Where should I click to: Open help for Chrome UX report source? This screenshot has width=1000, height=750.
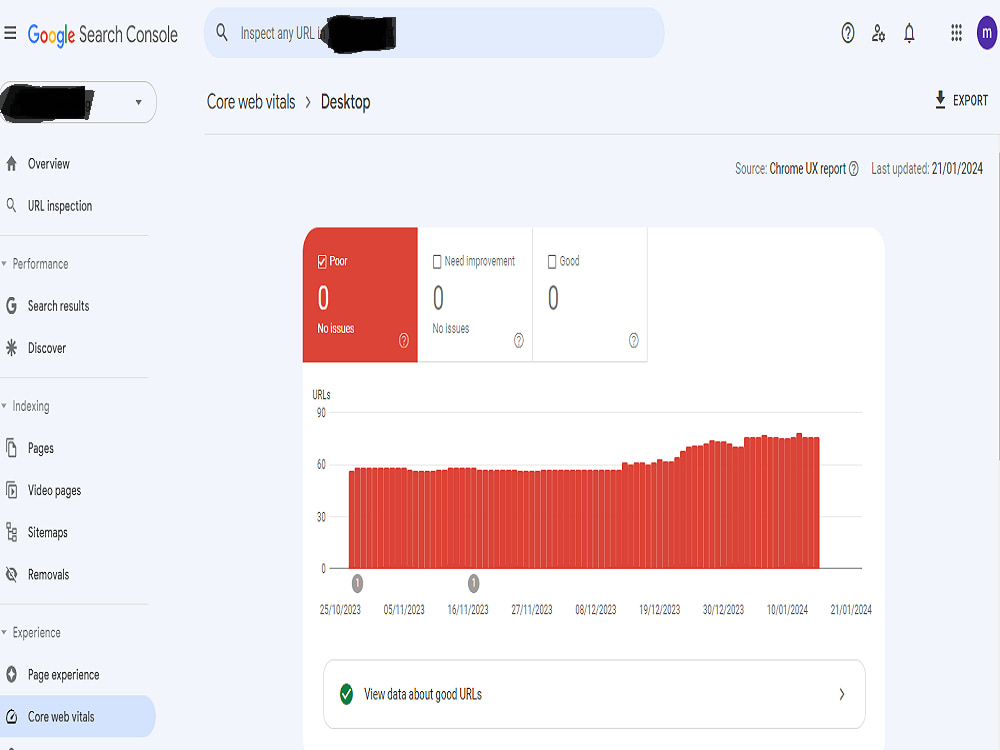(x=853, y=169)
